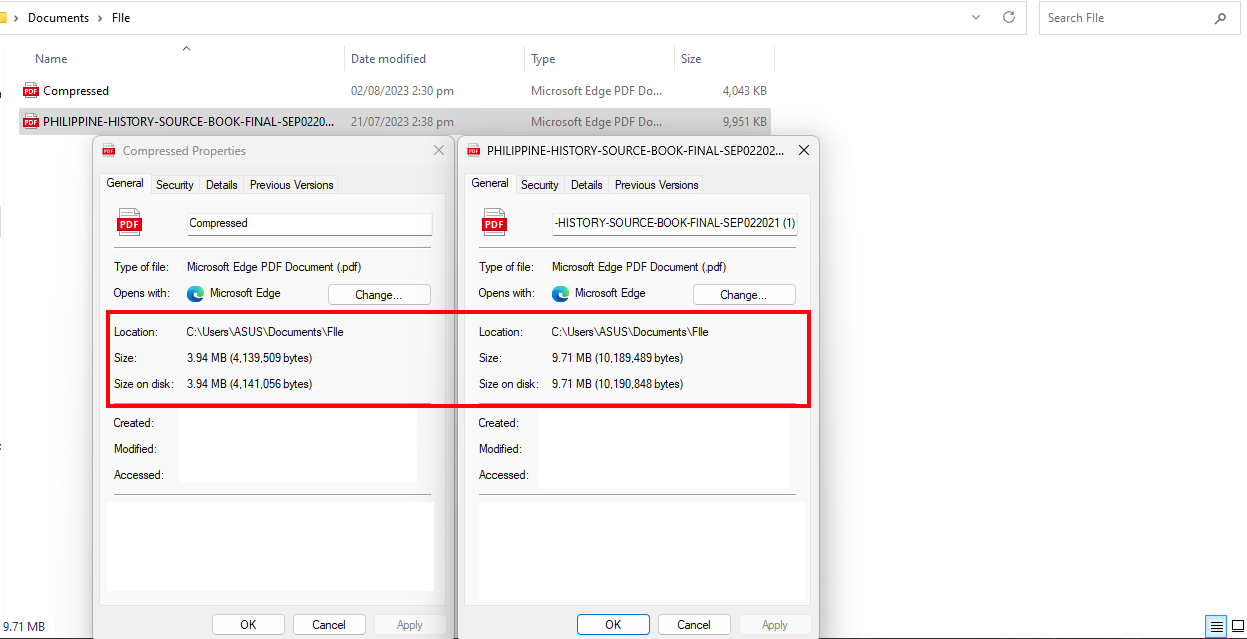The width and height of the screenshot is (1247, 639).
Task: Sort files by Date modified column
Action: [388, 59]
